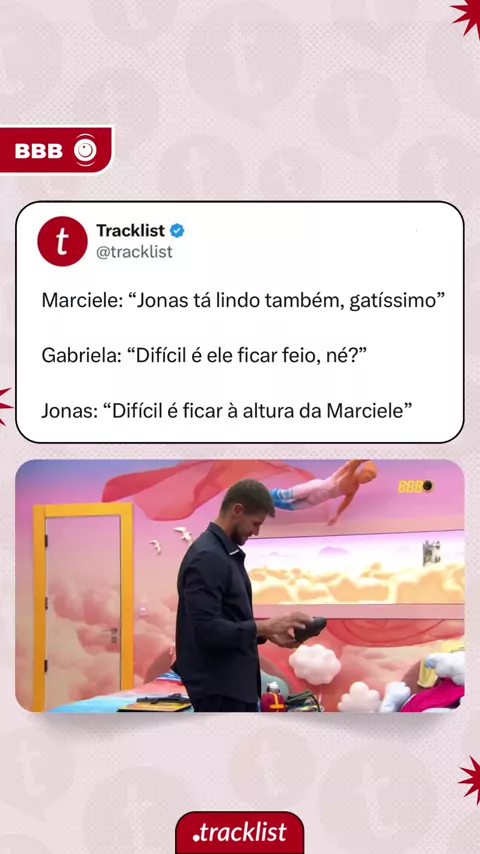Open the Tracklist red profile avatar

(62, 241)
